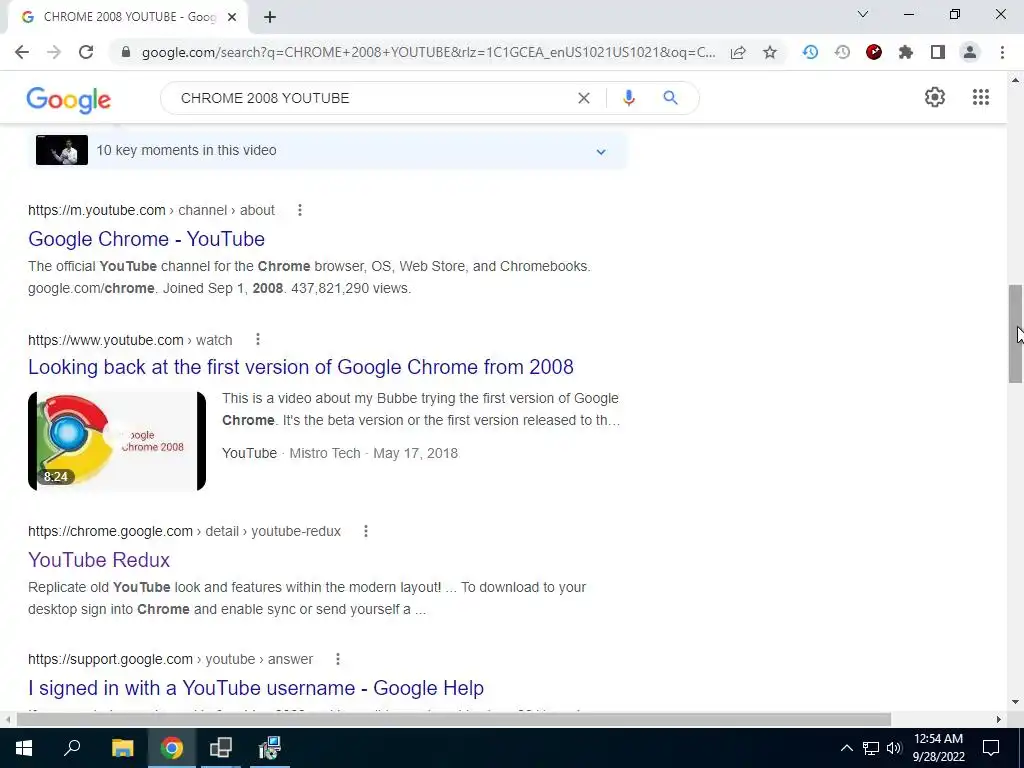This screenshot has height=768, width=1024.
Task: Open a new browser tab
Action: [x=270, y=17]
